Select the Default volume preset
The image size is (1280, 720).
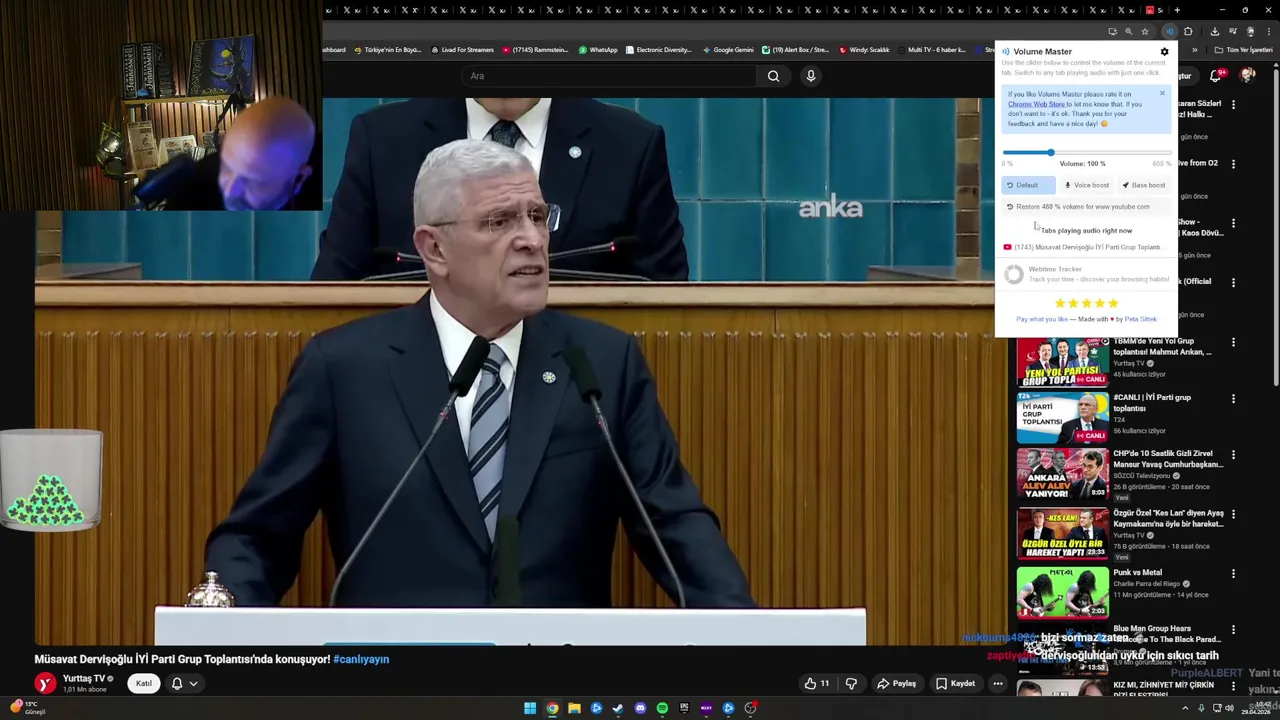tap(1028, 185)
